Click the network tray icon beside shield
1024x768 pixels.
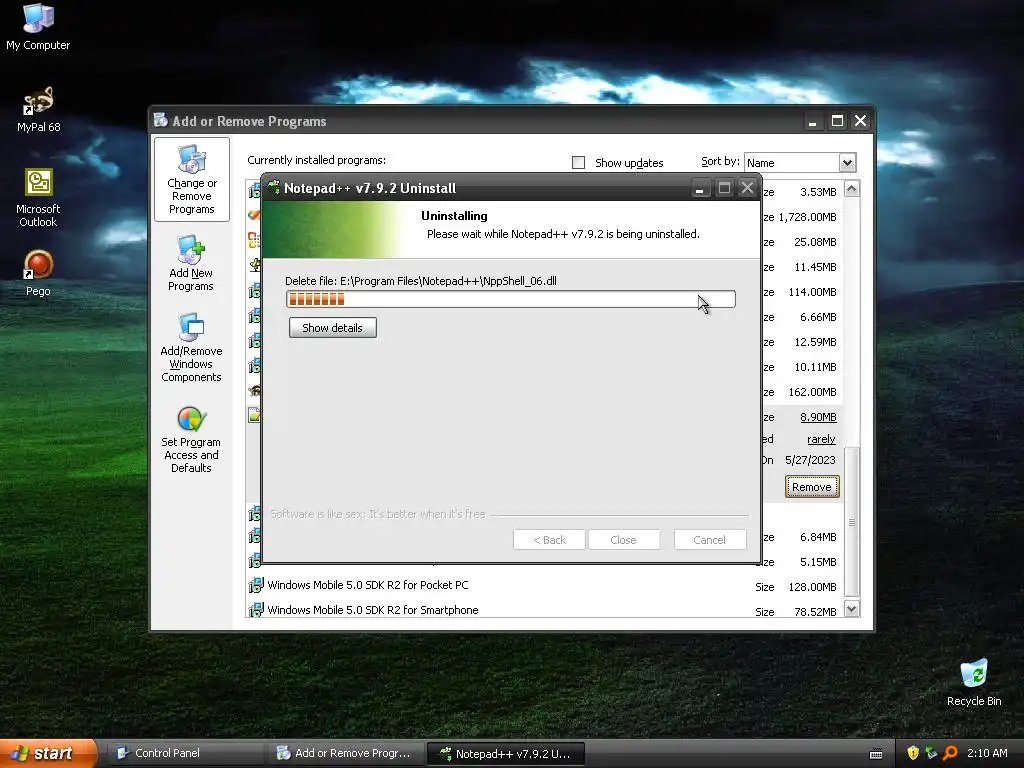931,753
